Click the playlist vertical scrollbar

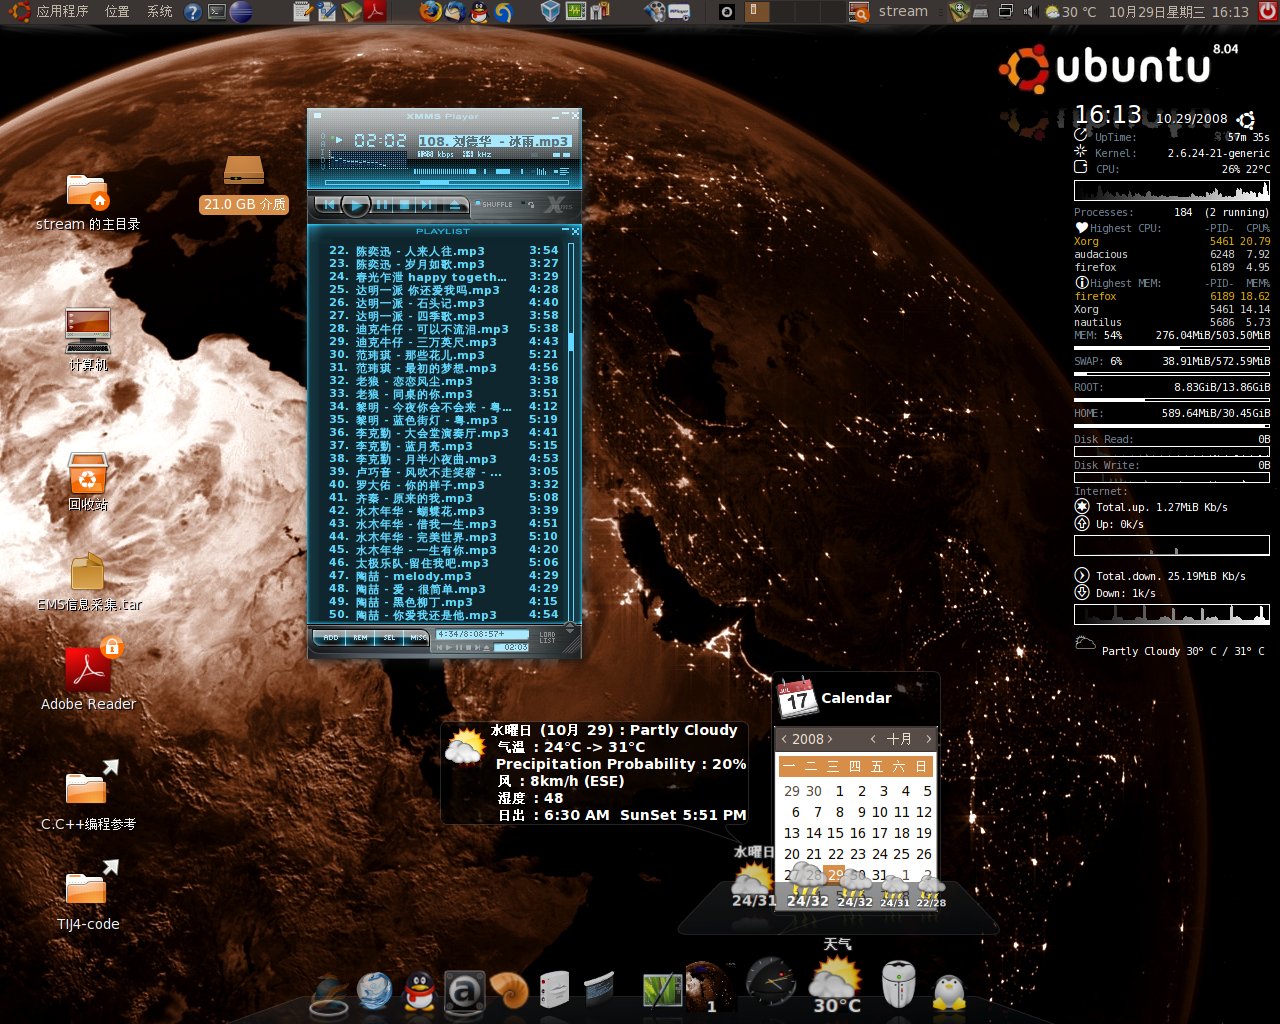click(571, 430)
